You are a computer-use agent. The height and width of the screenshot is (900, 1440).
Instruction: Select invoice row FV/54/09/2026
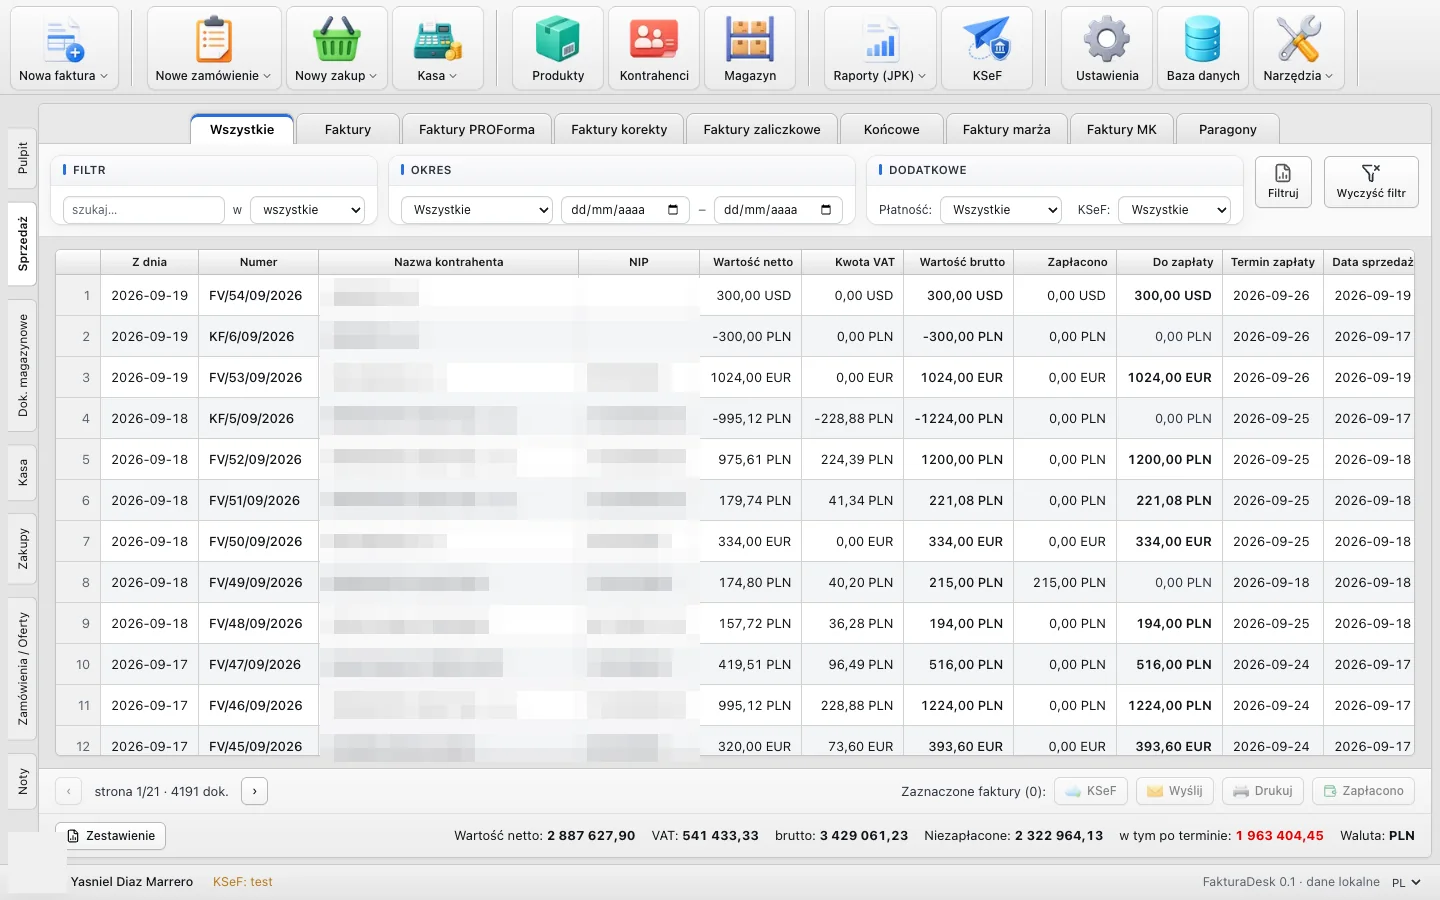(734, 296)
